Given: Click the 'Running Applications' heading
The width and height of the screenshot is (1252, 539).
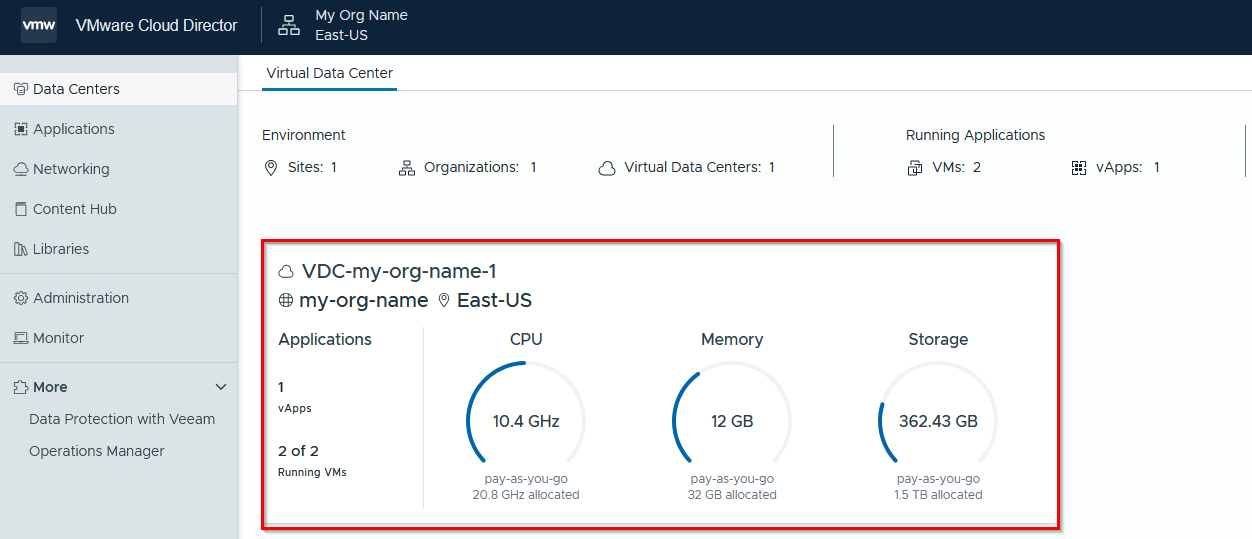Looking at the screenshot, I should (975, 135).
